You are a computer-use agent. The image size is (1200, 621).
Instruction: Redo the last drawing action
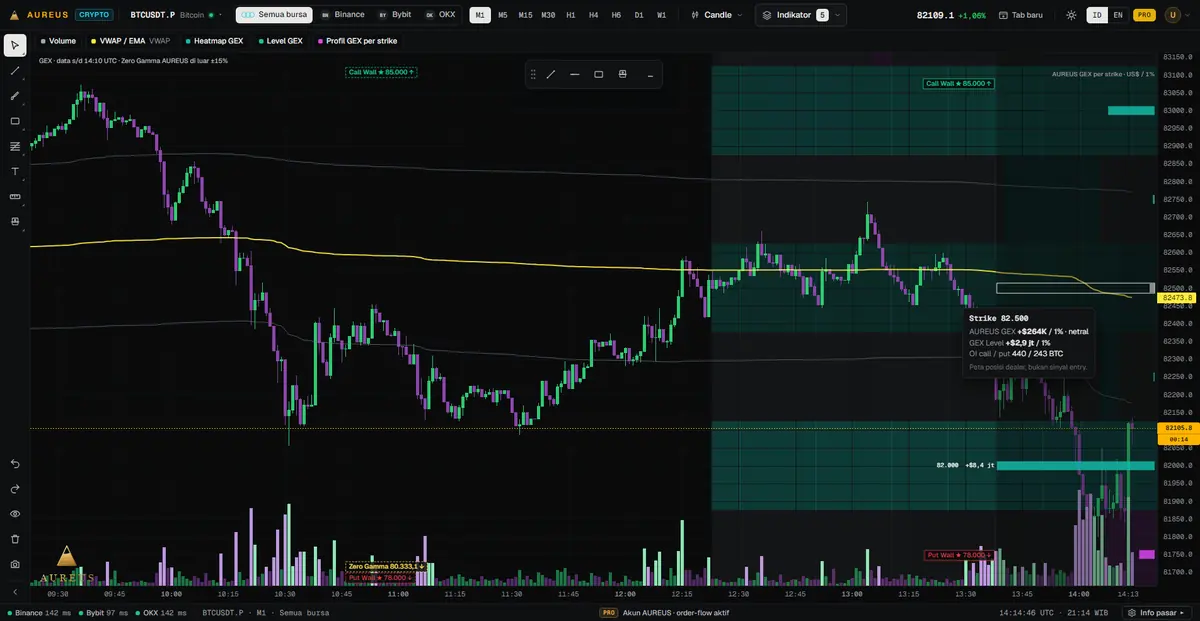(15, 489)
